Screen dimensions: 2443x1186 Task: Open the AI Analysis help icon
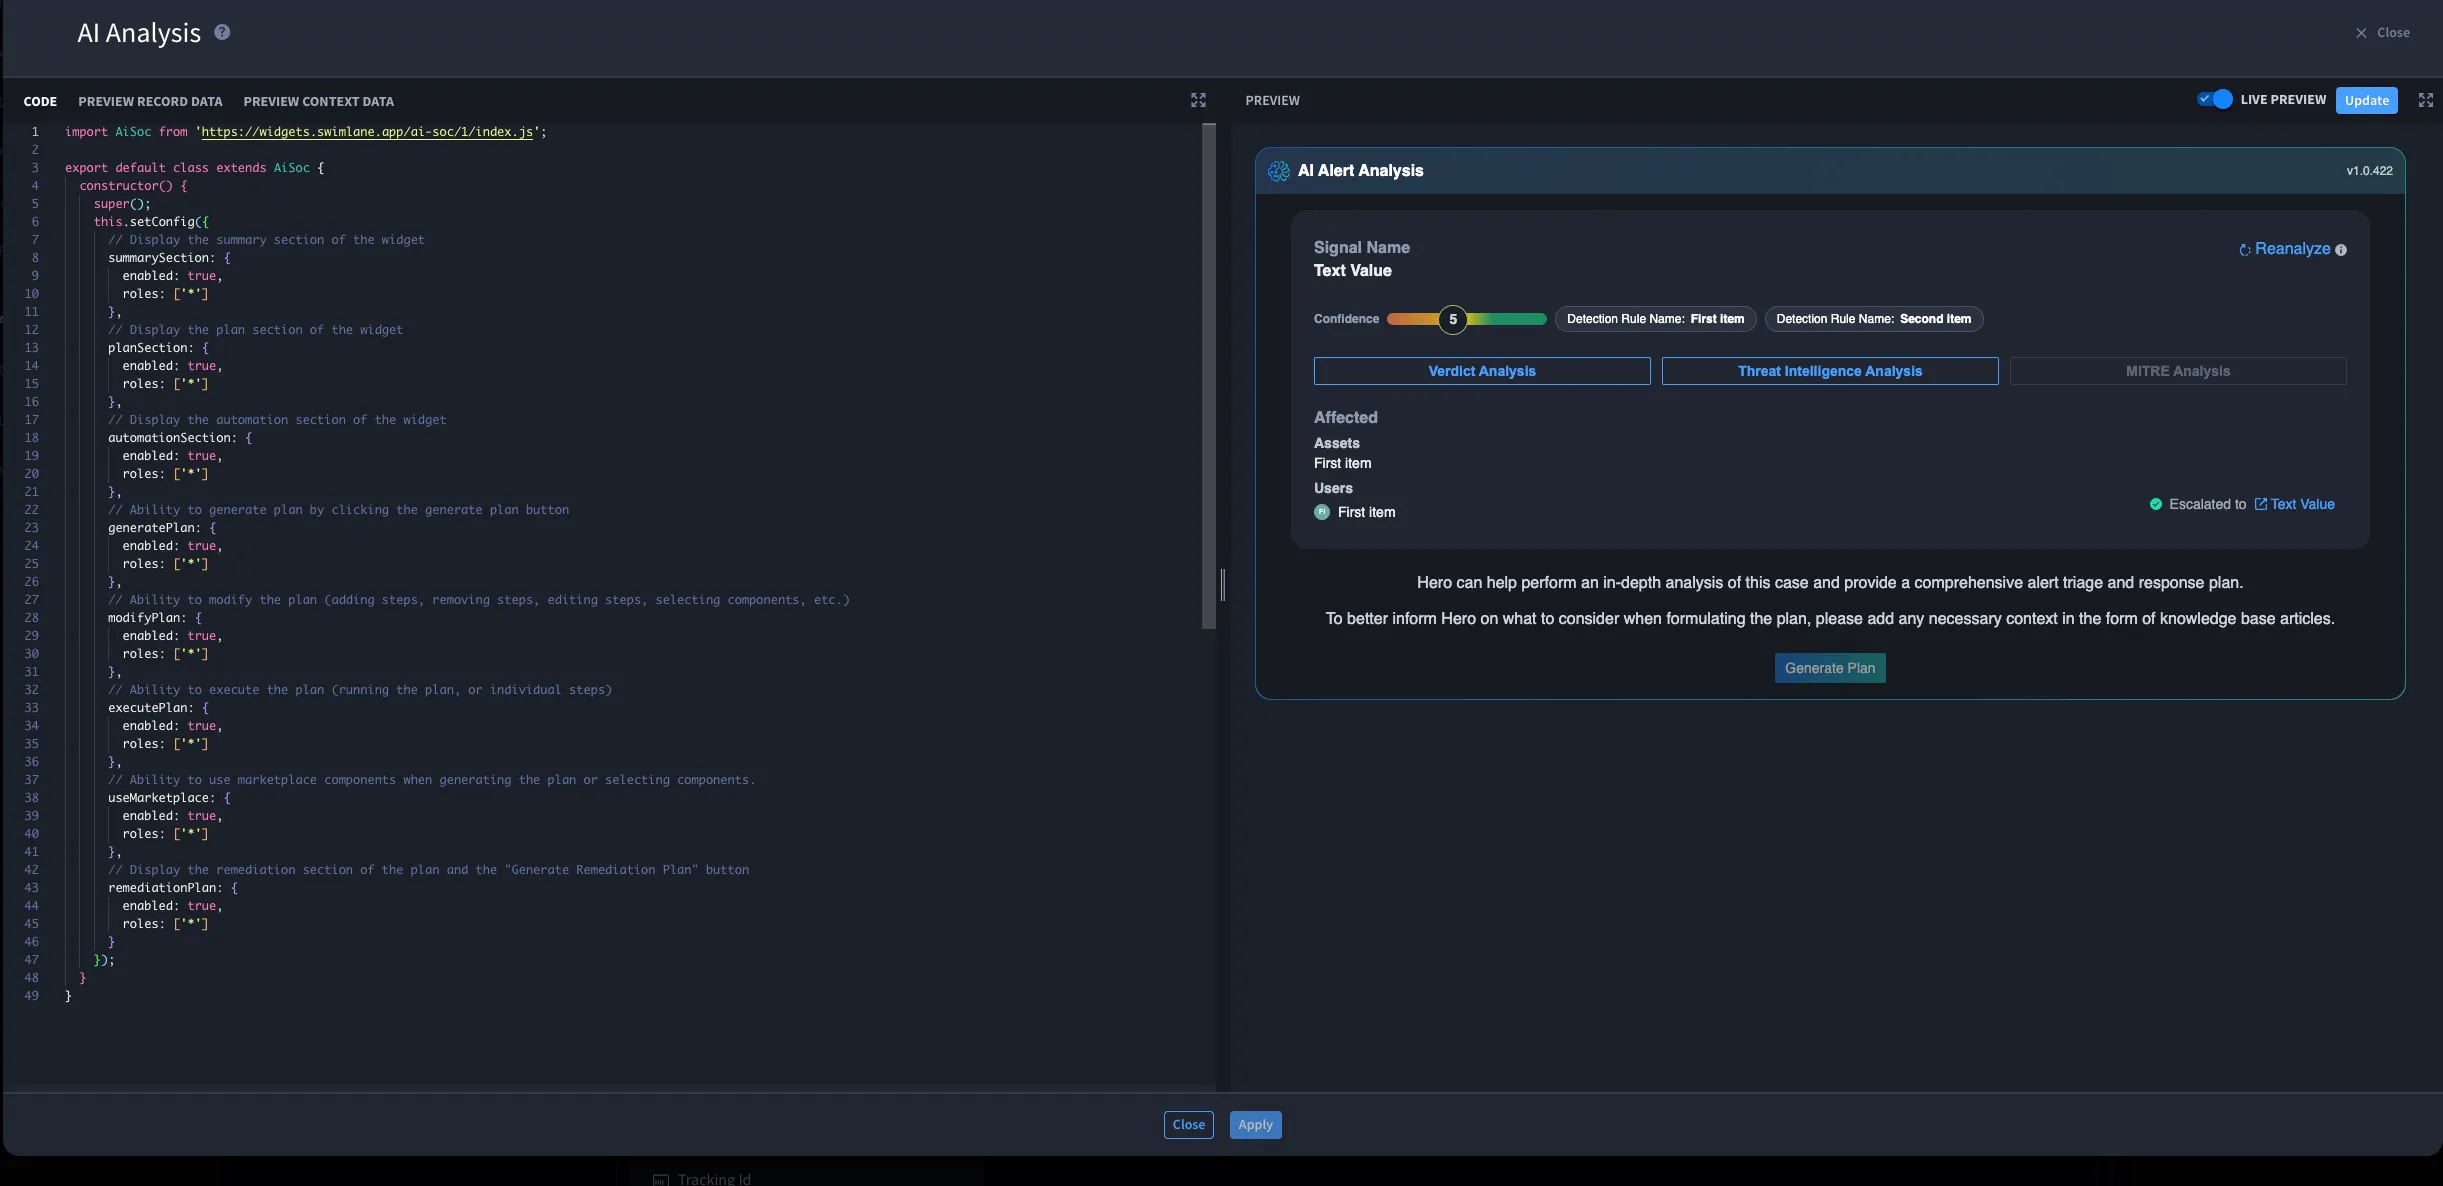coord(222,32)
